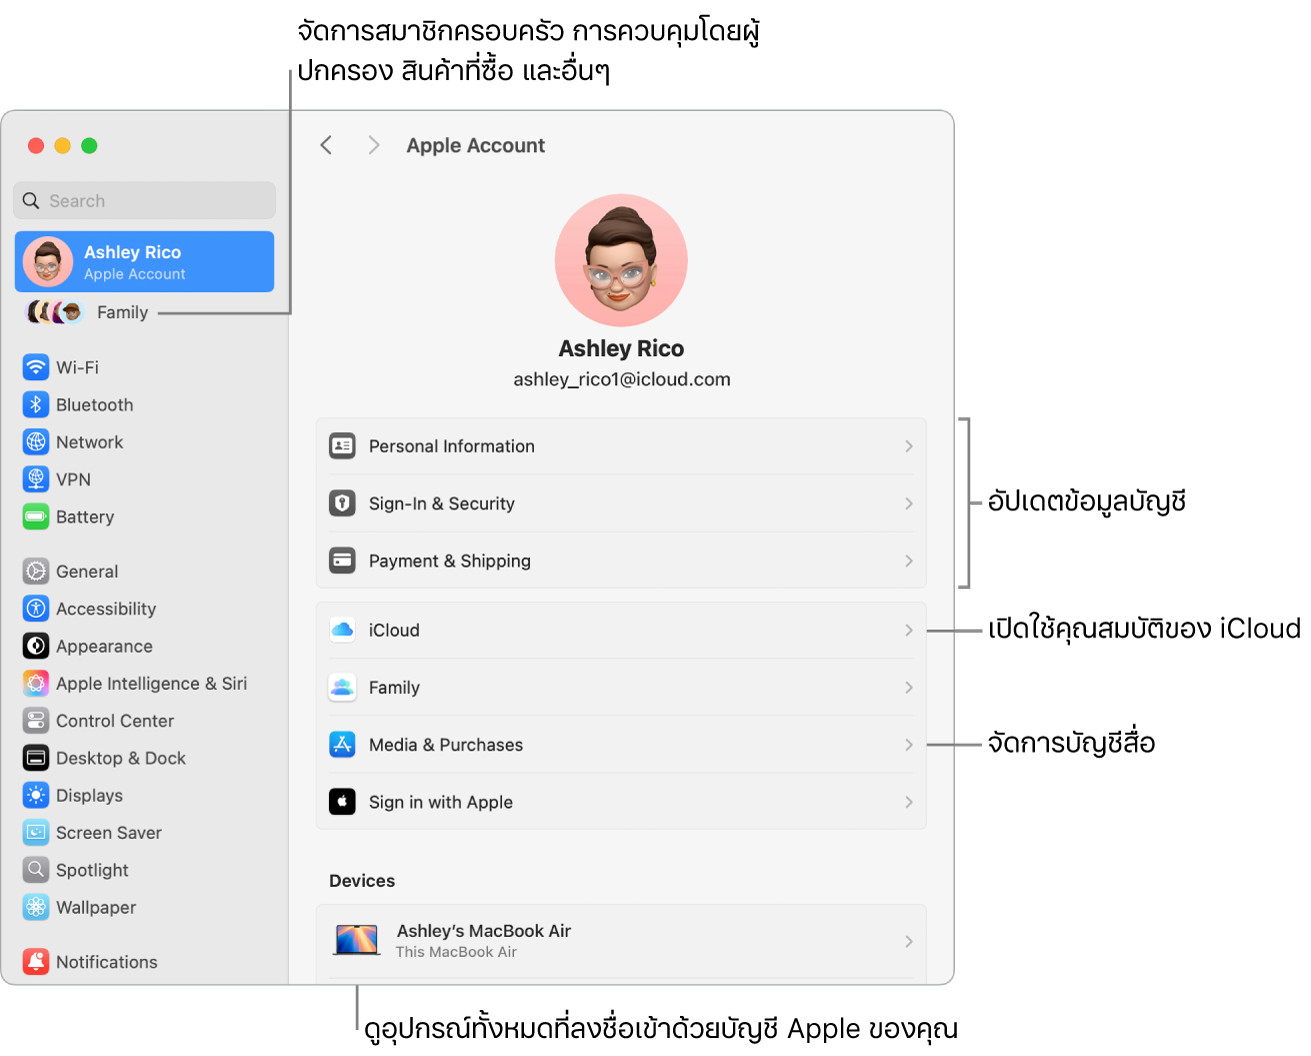The image size is (1311, 1056).
Task: Click the MacBook Air device thumbnail
Action: 356,940
